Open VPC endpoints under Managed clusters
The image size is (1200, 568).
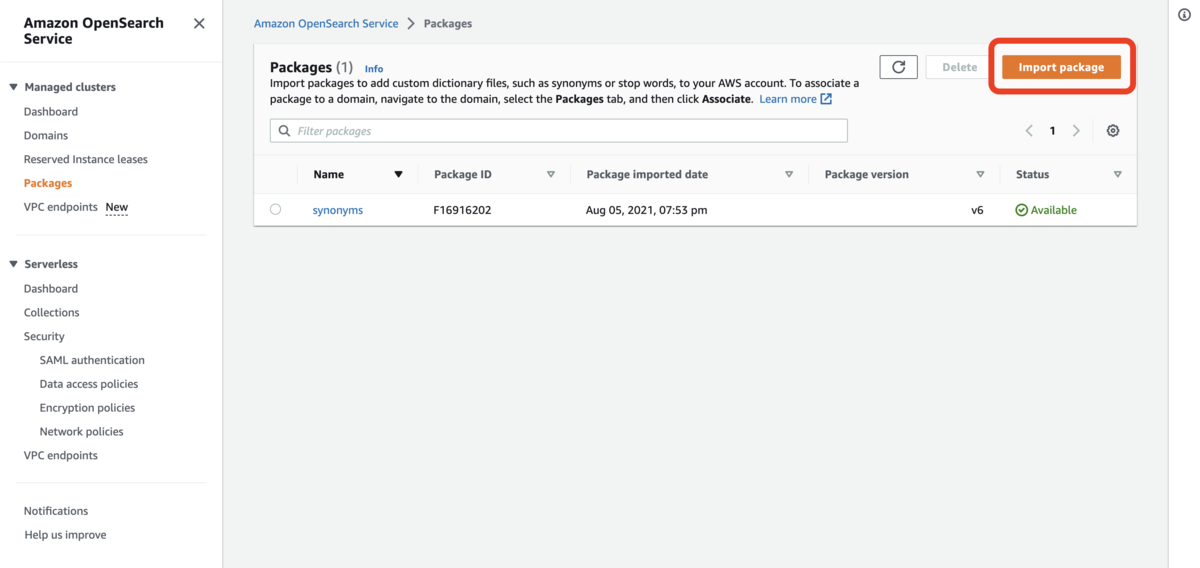61,207
